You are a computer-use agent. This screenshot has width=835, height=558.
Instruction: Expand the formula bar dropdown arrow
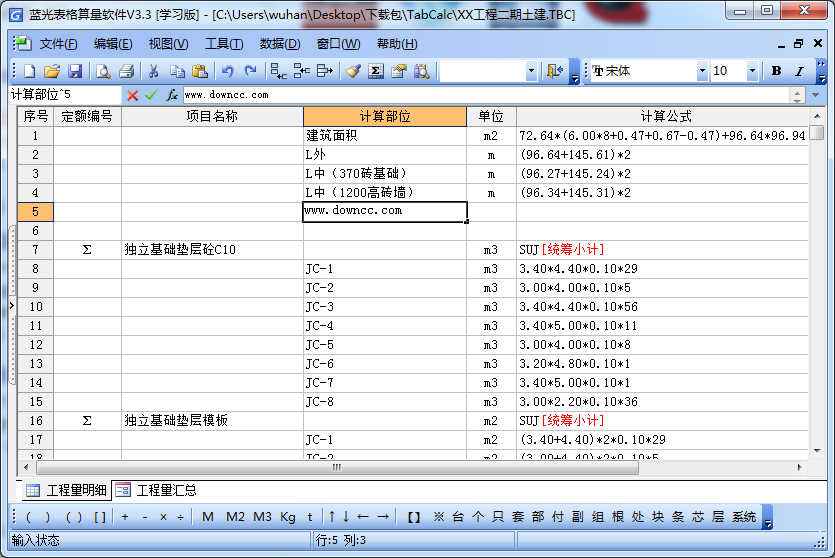[797, 95]
